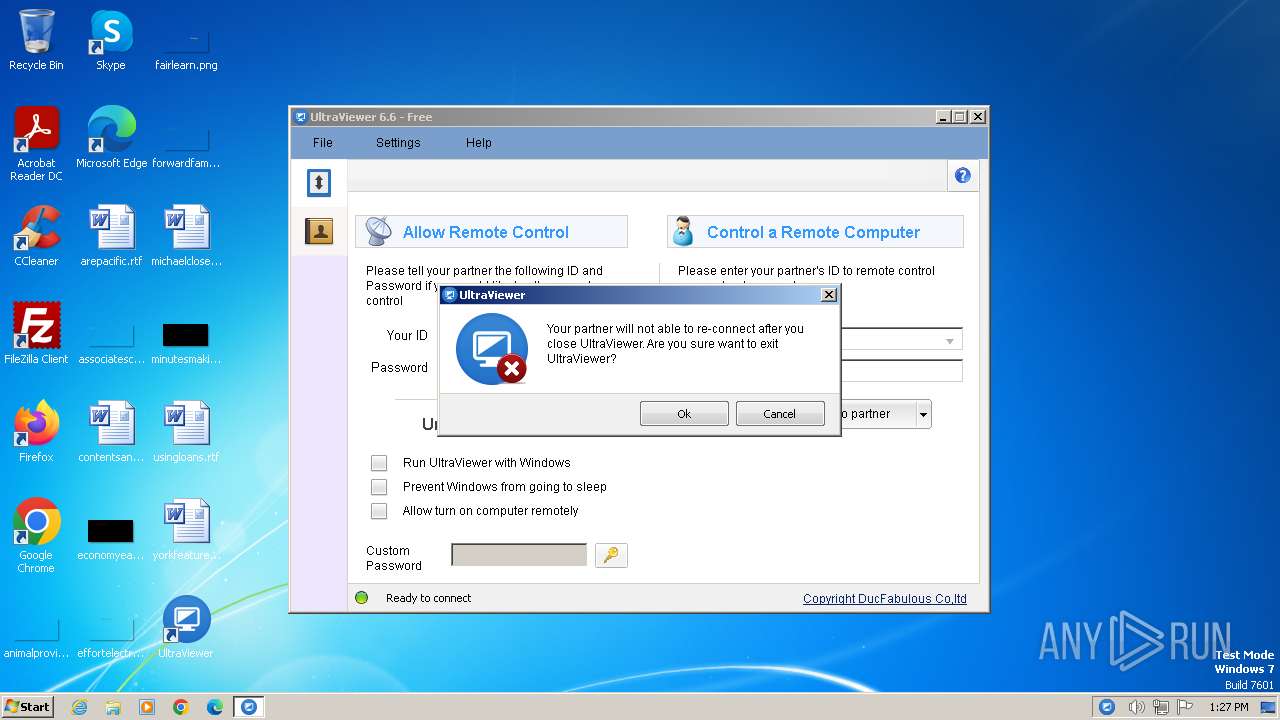The width and height of the screenshot is (1280, 720).
Task: Close the UltraViewer confirmation dialog
Action: point(828,295)
